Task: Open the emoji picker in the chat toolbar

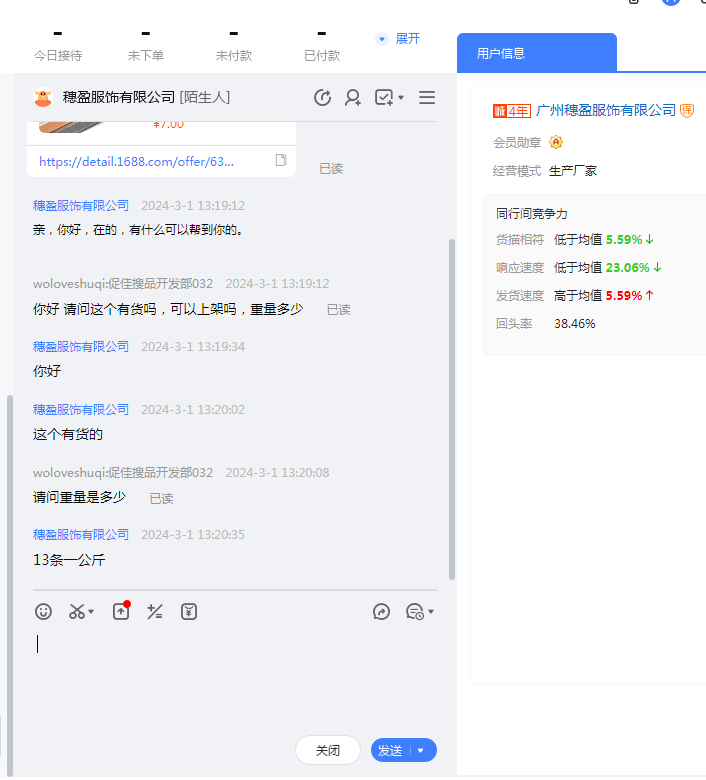Action: (x=43, y=611)
